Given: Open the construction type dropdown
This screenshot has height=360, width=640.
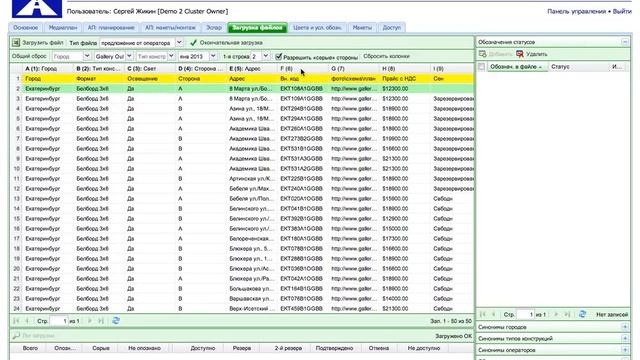Looking at the screenshot, I should [x=171, y=56].
